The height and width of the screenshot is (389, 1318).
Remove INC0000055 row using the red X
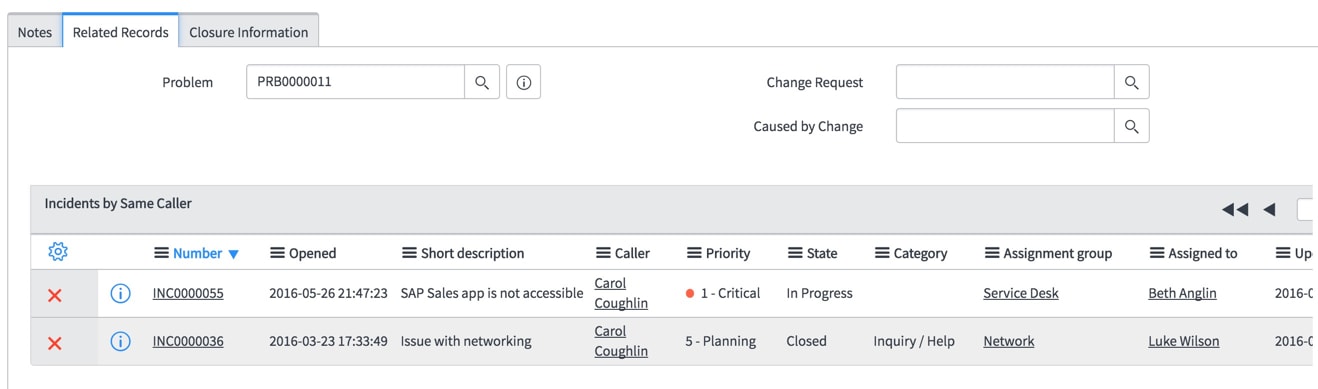pyautogui.click(x=55, y=294)
